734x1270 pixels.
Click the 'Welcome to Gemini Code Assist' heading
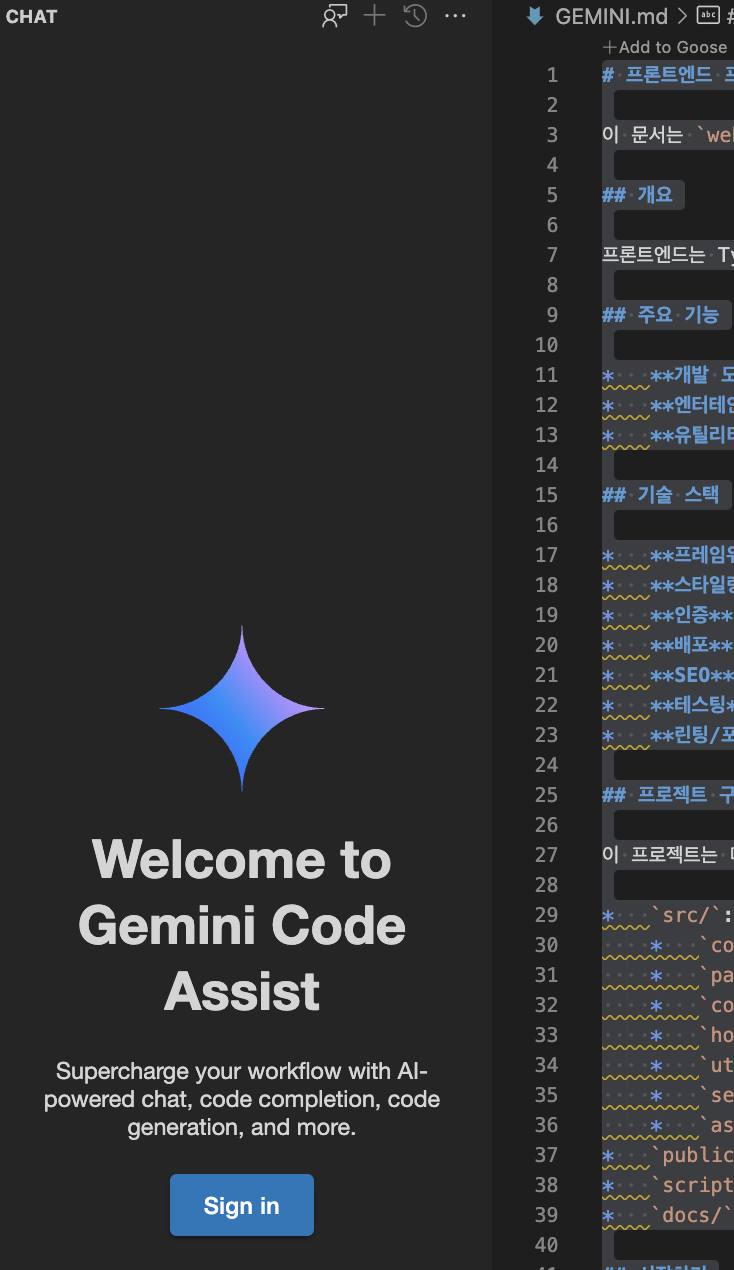point(242,925)
